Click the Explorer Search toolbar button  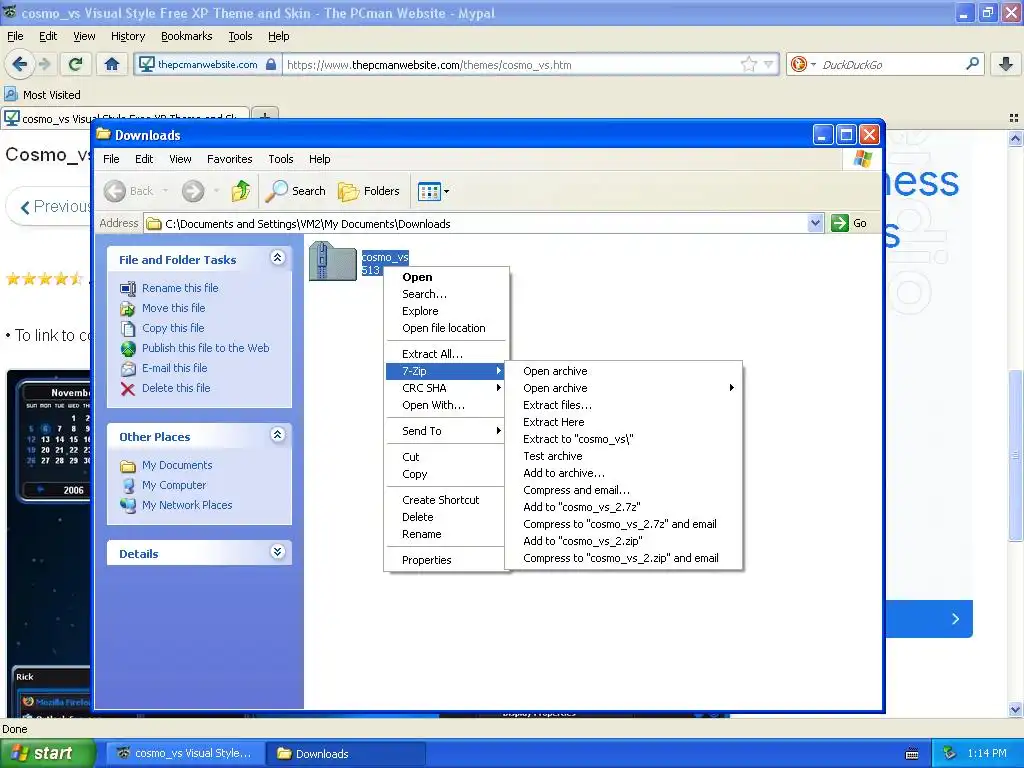295,191
